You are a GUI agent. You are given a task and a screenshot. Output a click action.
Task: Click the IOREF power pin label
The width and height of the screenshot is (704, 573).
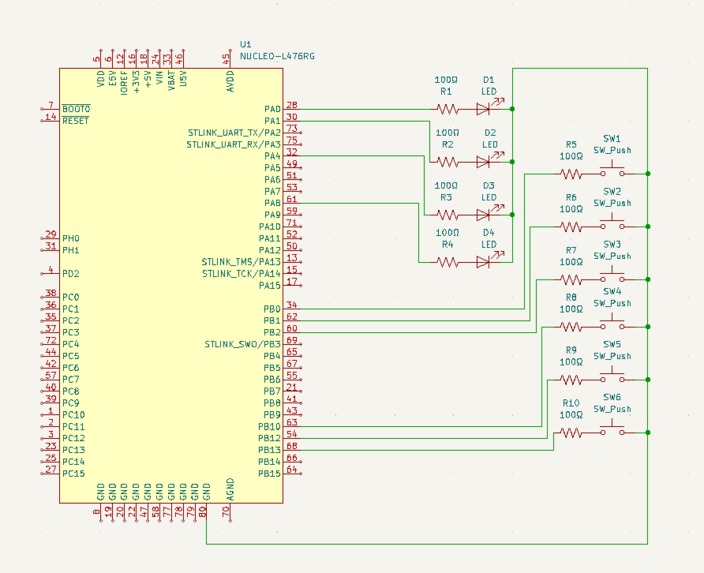pyautogui.click(x=124, y=83)
